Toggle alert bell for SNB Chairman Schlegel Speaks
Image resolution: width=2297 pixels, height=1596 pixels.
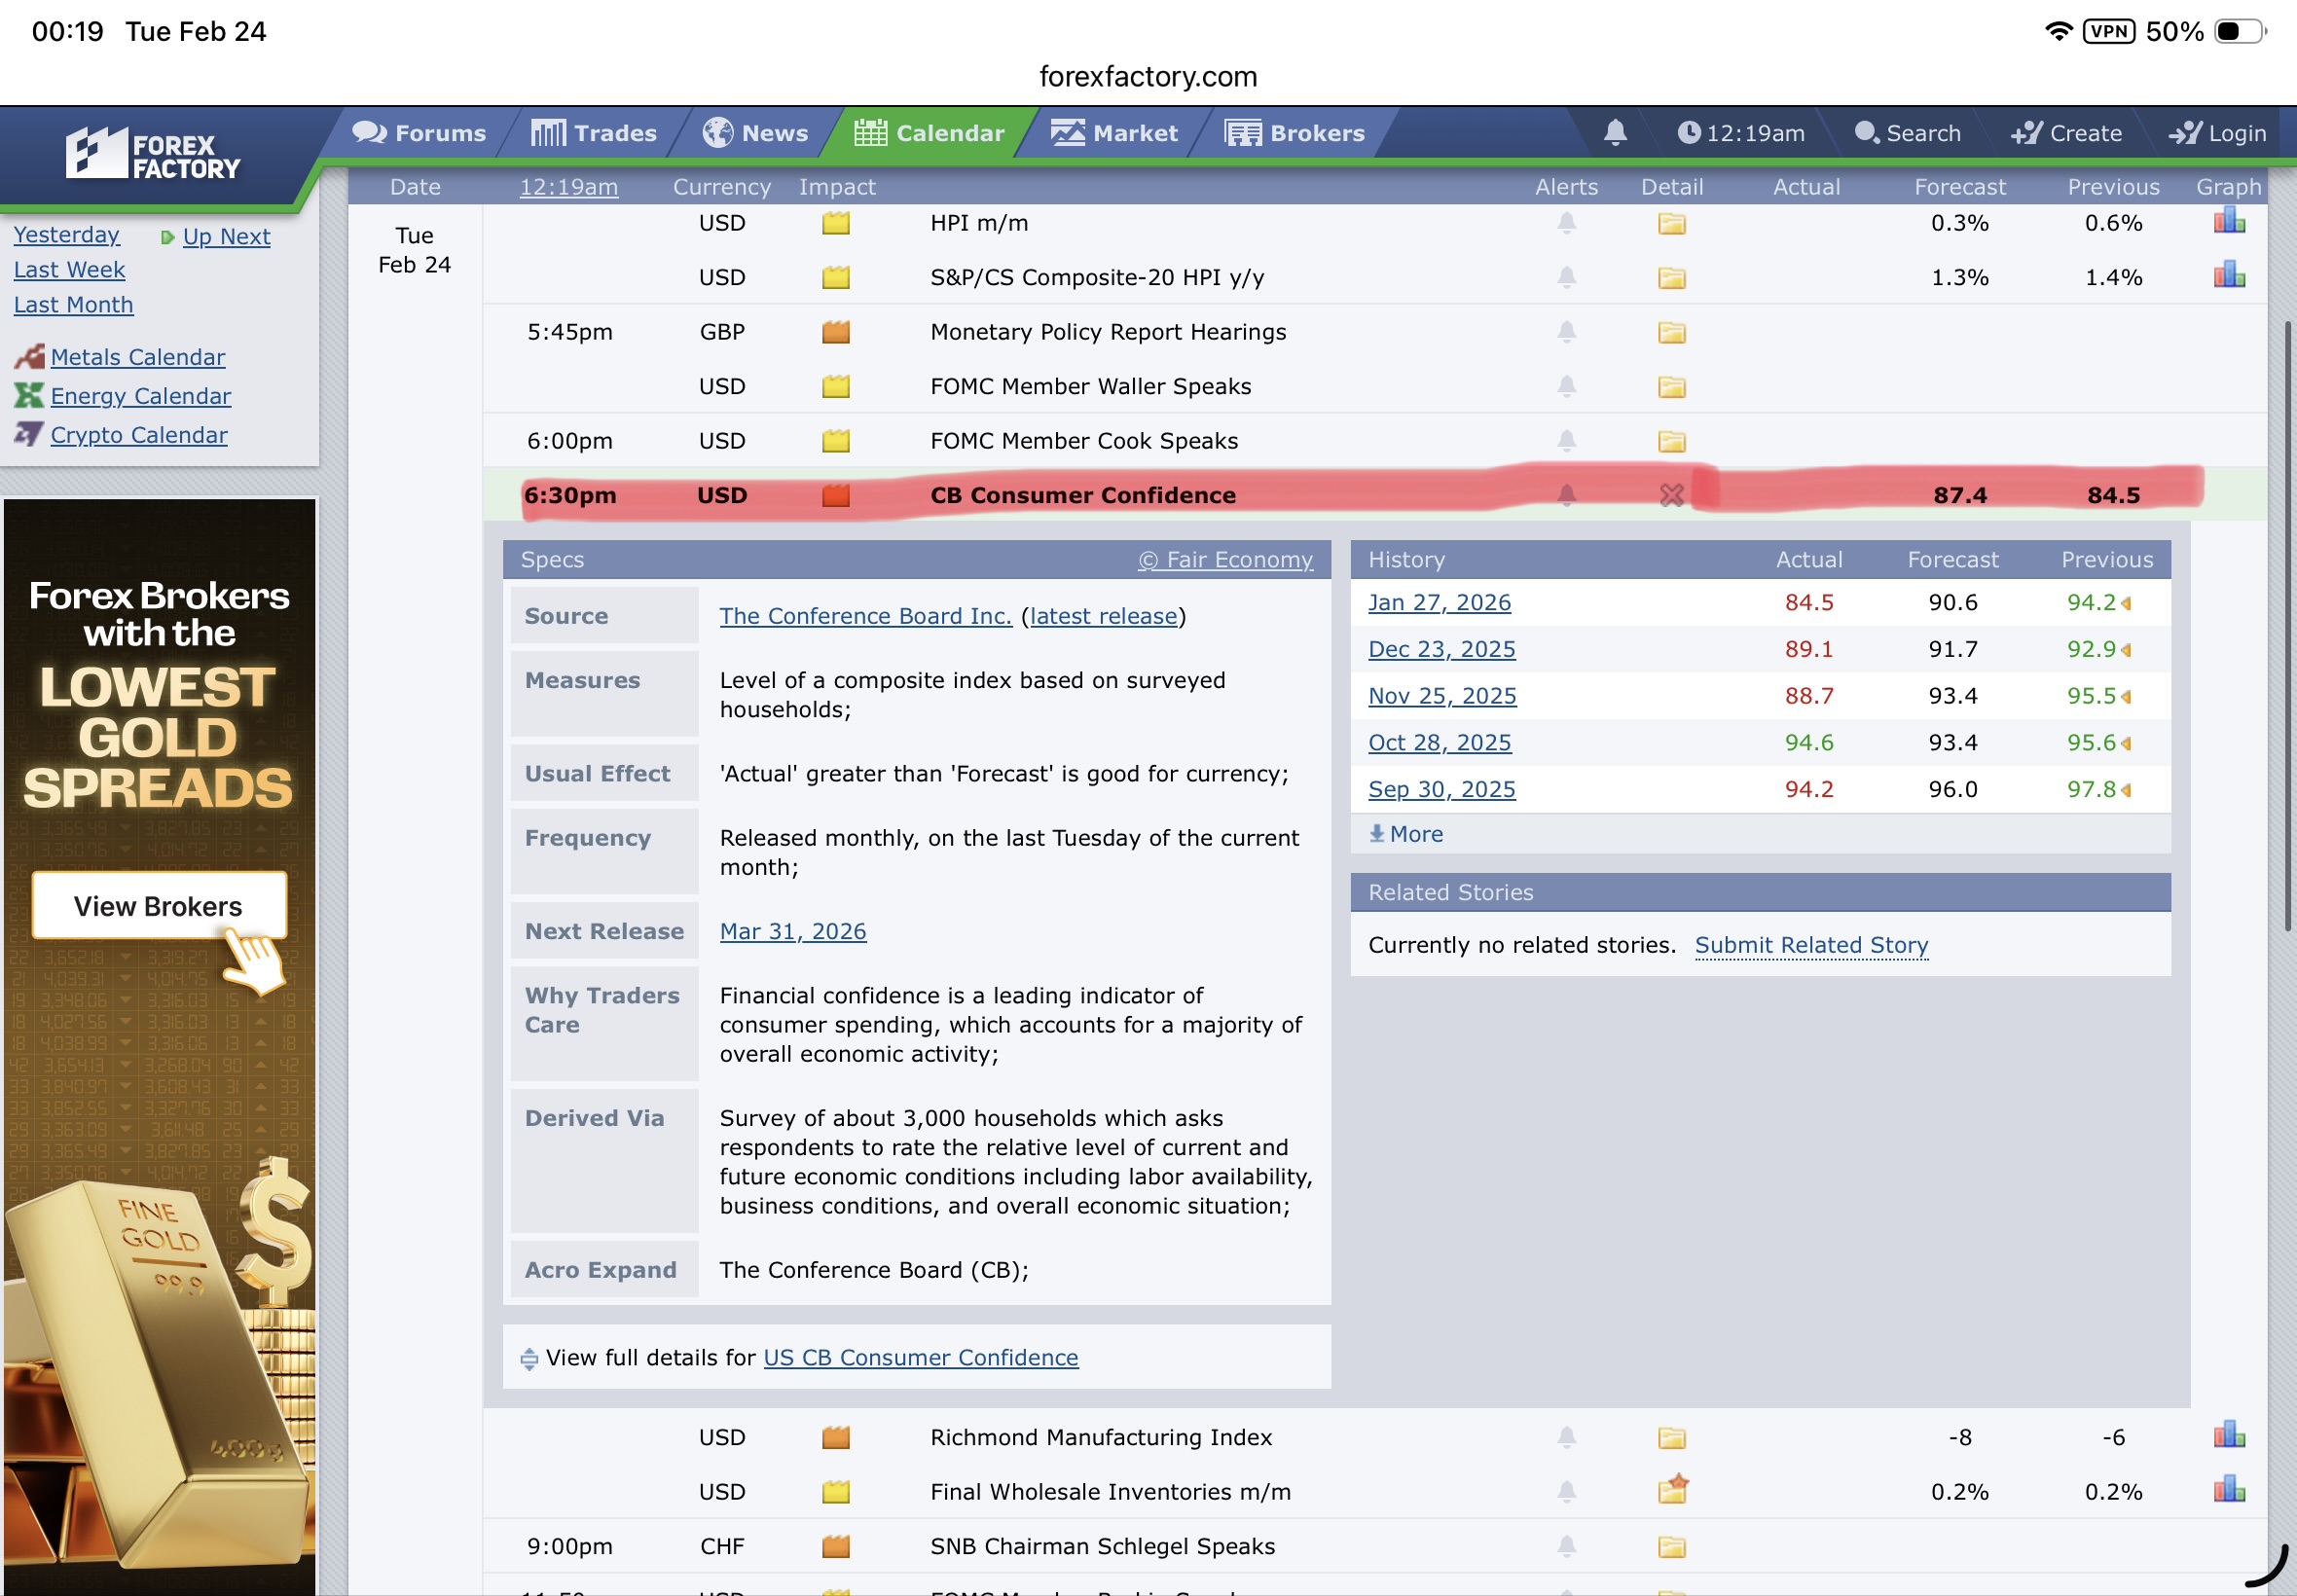[x=1566, y=1546]
